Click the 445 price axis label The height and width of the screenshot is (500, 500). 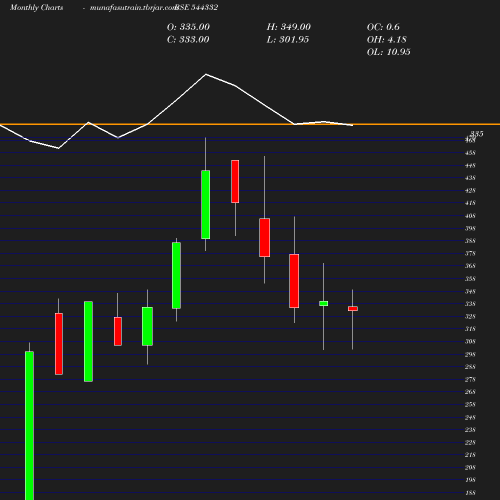coord(470,166)
